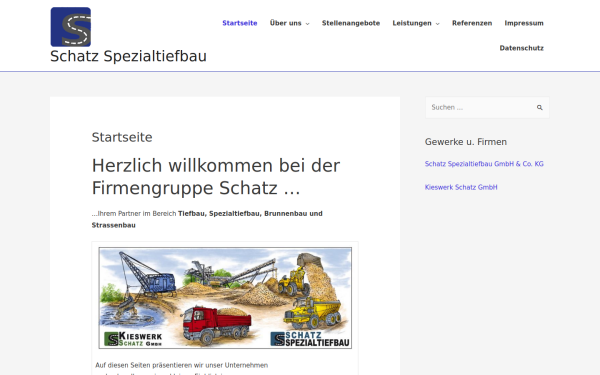Expand the Über uns submenu chevron
The width and height of the screenshot is (600, 375).
point(307,24)
